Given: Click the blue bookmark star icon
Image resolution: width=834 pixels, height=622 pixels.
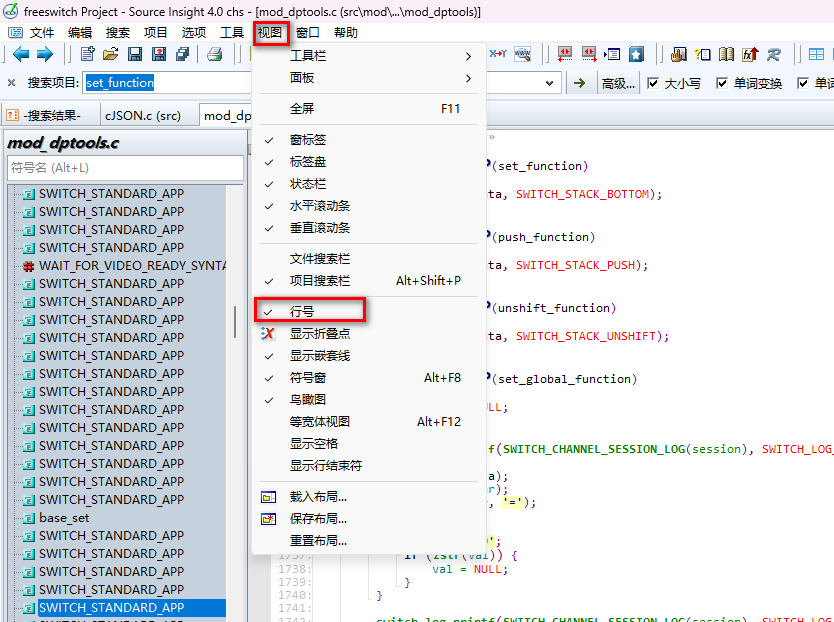Looking at the screenshot, I should click(635, 55).
